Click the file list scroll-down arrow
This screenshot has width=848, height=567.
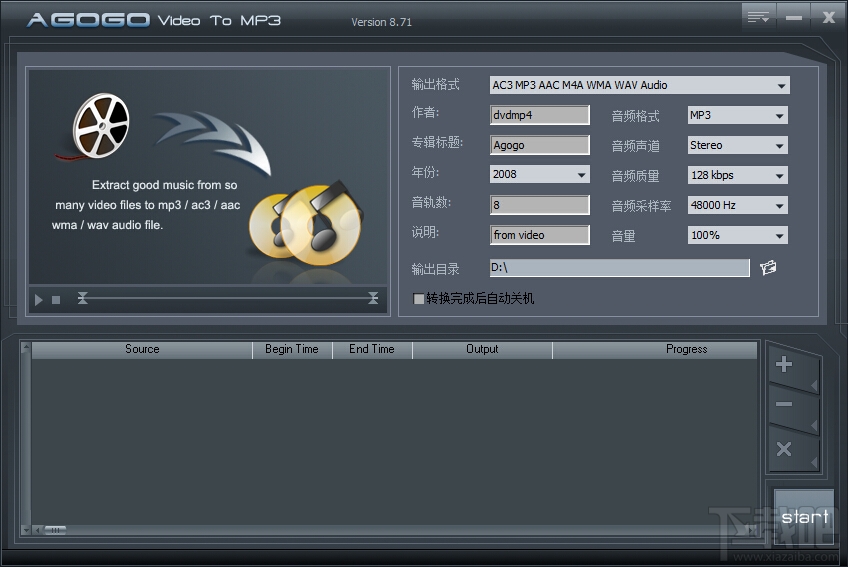click(x=25, y=530)
